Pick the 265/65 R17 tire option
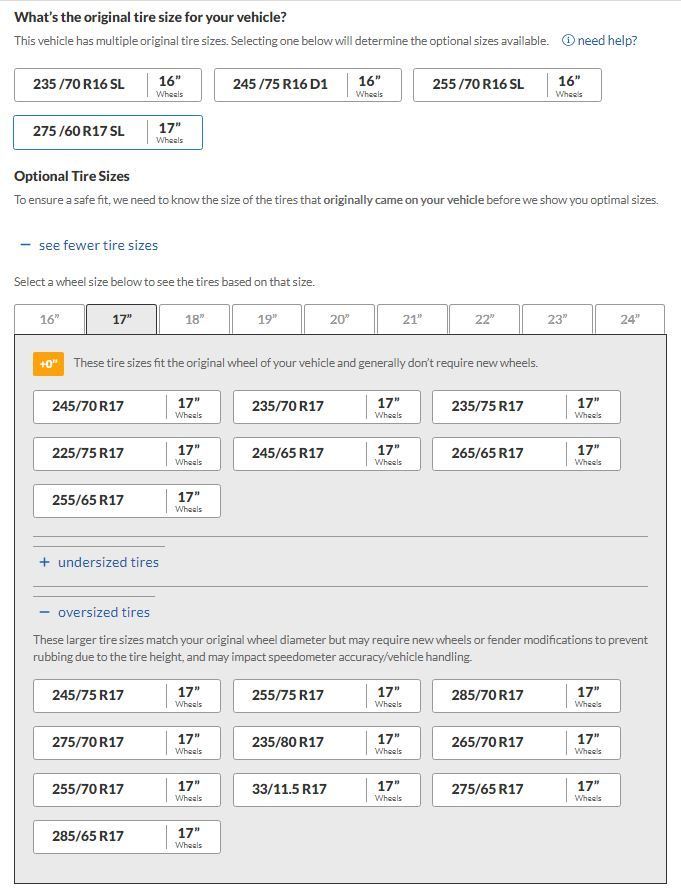This screenshot has height=894, width=681. (x=526, y=454)
